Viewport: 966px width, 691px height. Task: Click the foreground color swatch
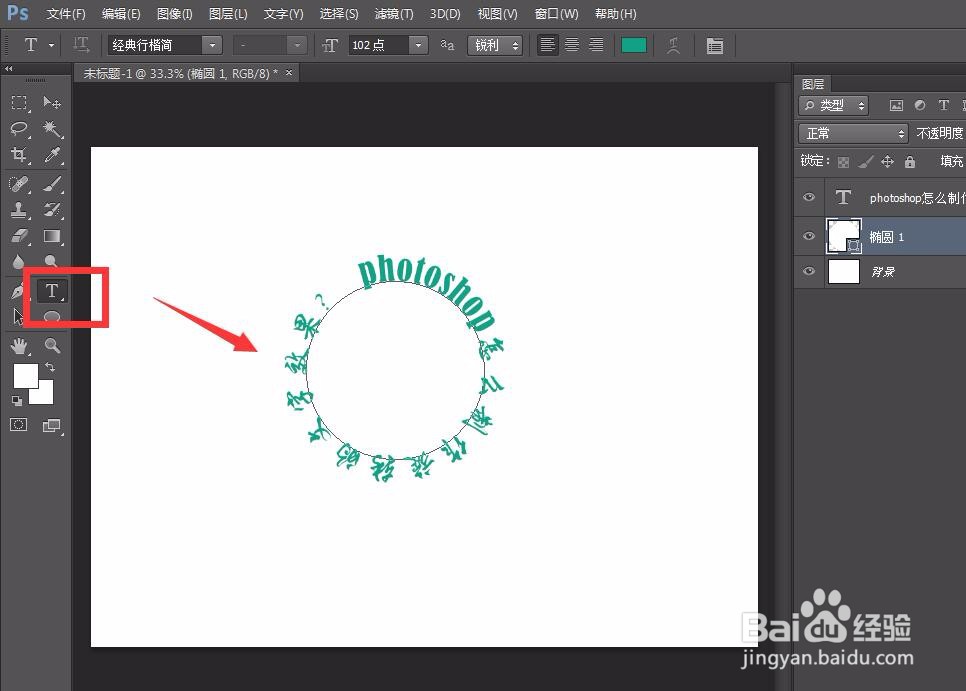pos(25,375)
